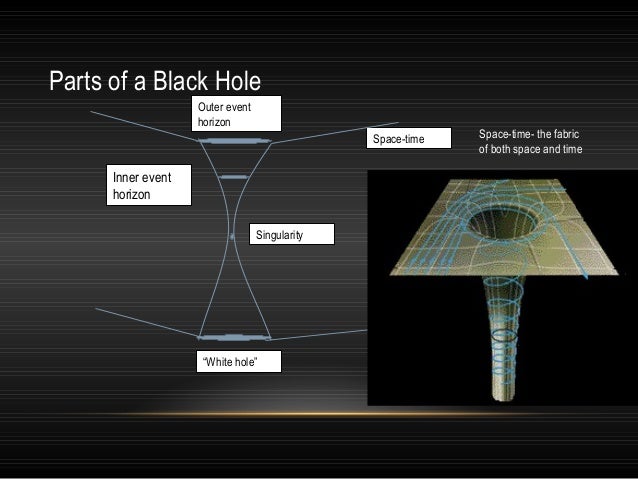Select the "Inner event horizon" label box
Image resolution: width=638 pixels, height=479 pixels.
149,185
